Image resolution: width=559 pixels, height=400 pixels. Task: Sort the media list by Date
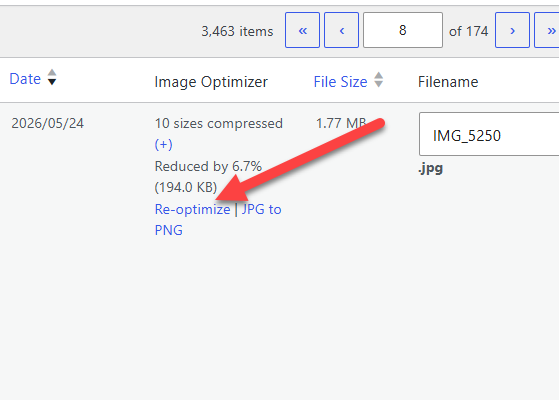[25, 79]
